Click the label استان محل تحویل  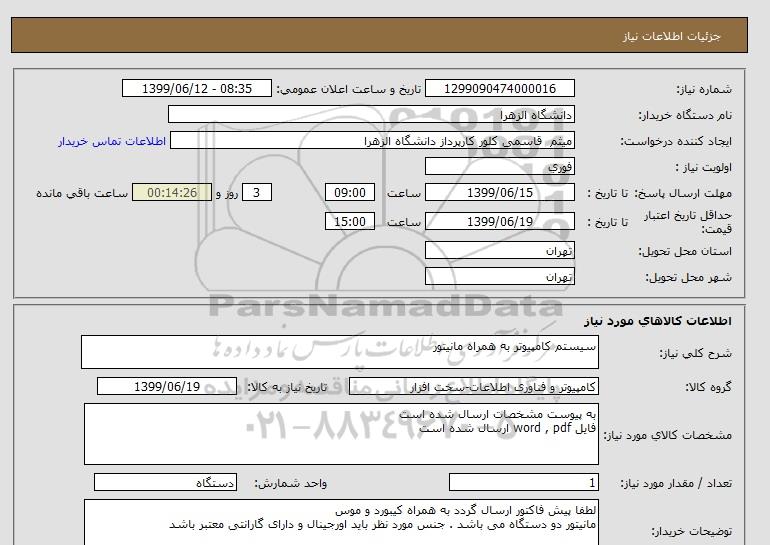click(x=685, y=251)
